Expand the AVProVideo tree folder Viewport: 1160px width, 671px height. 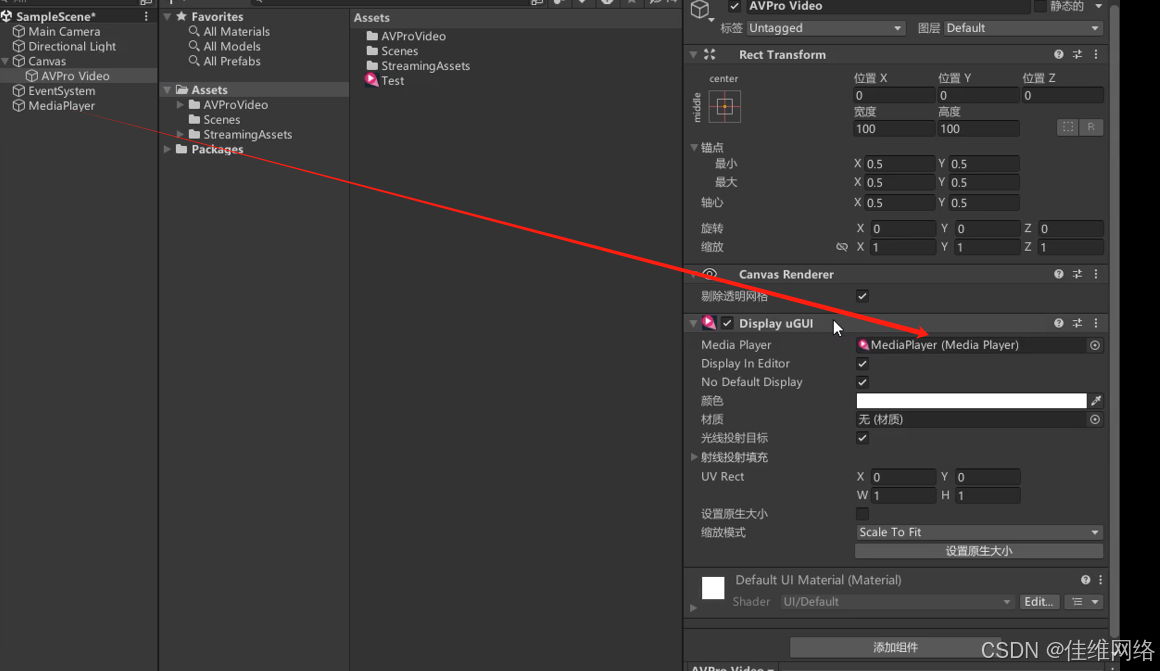tap(180, 105)
